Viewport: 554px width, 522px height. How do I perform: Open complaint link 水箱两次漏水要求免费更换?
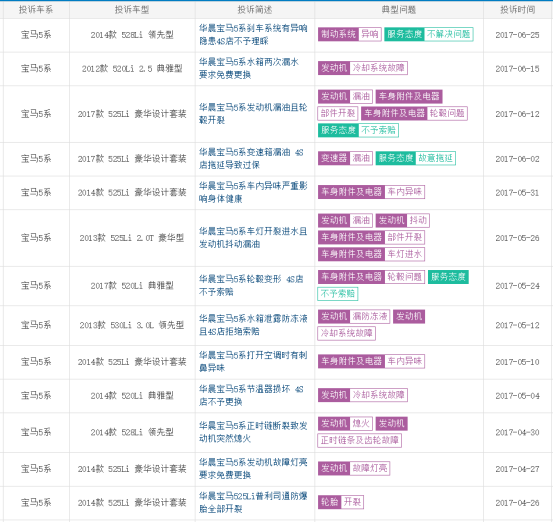pyautogui.click(x=249, y=68)
